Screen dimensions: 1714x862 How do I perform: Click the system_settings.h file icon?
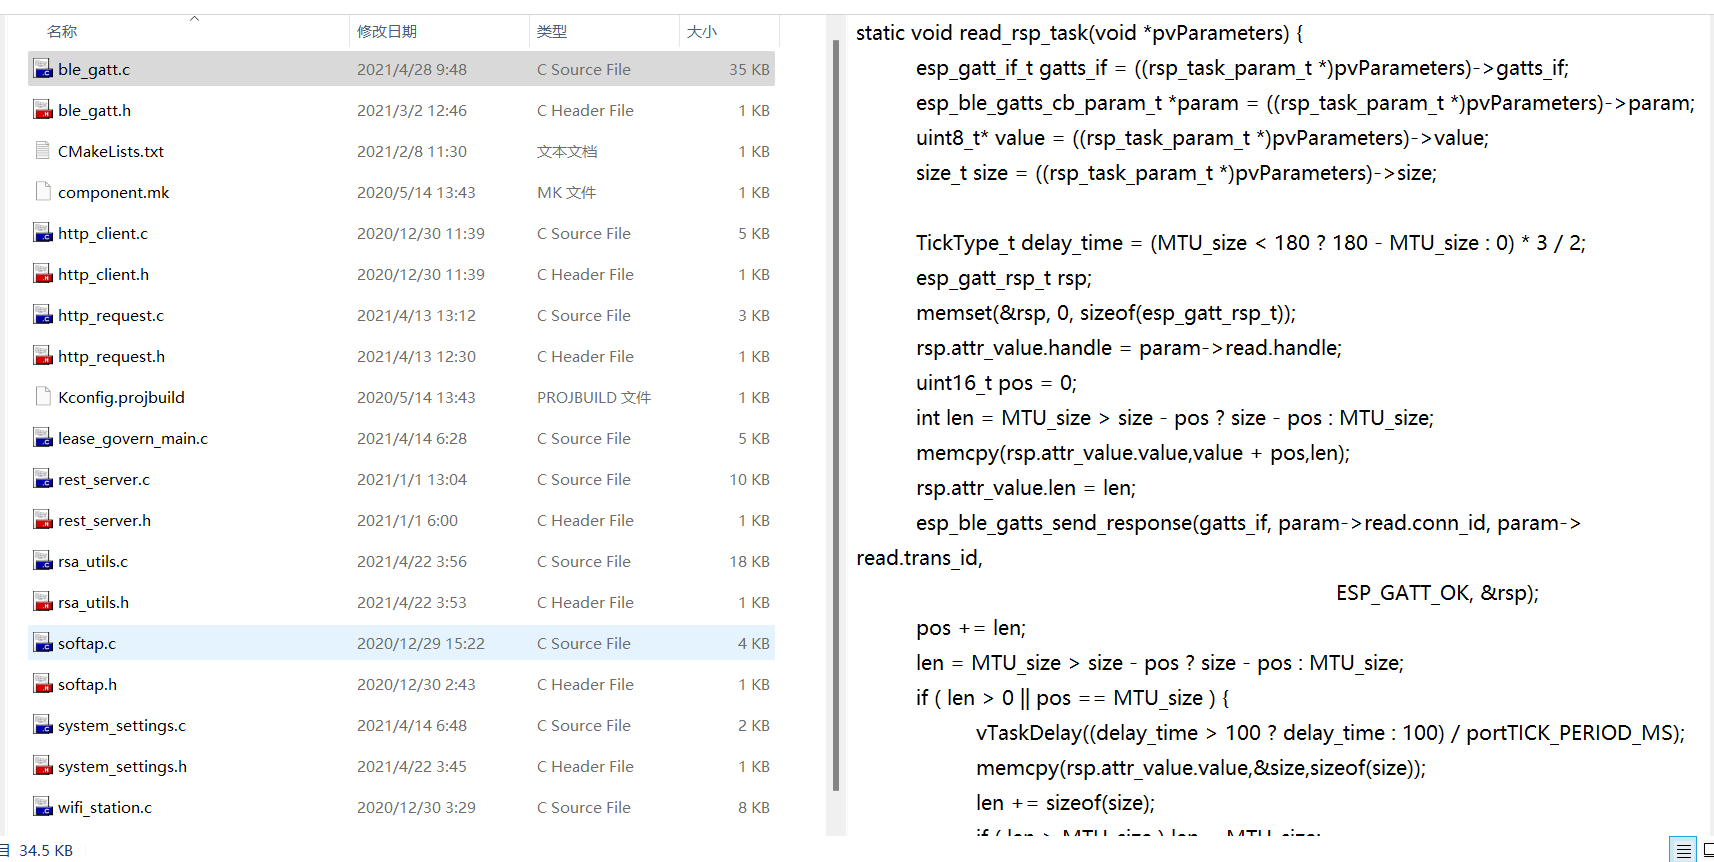tap(43, 766)
